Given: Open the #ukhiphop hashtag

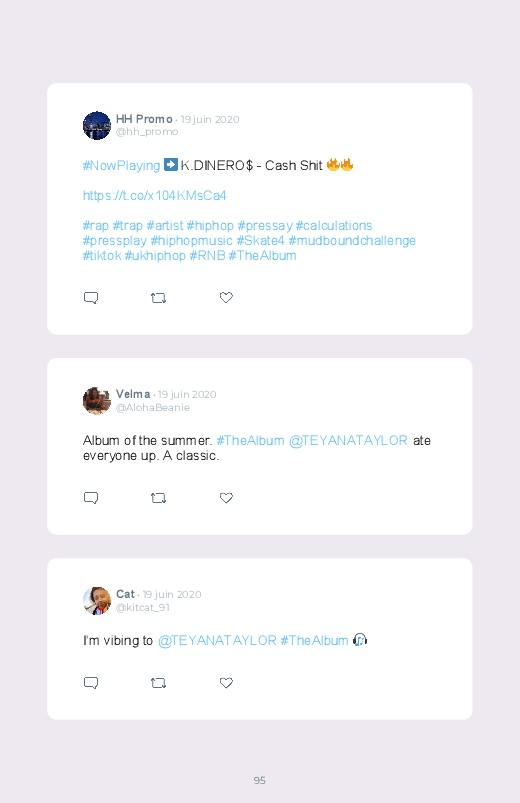Looking at the screenshot, I should [x=155, y=256].
